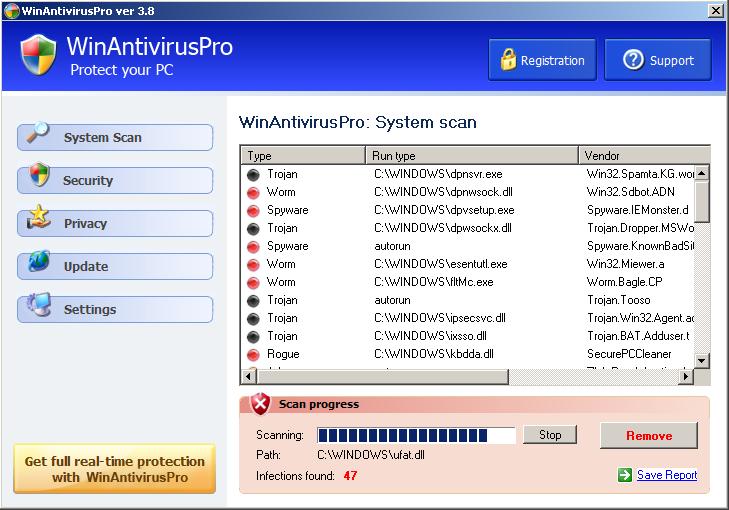Click the question mark Support icon

coord(632,60)
